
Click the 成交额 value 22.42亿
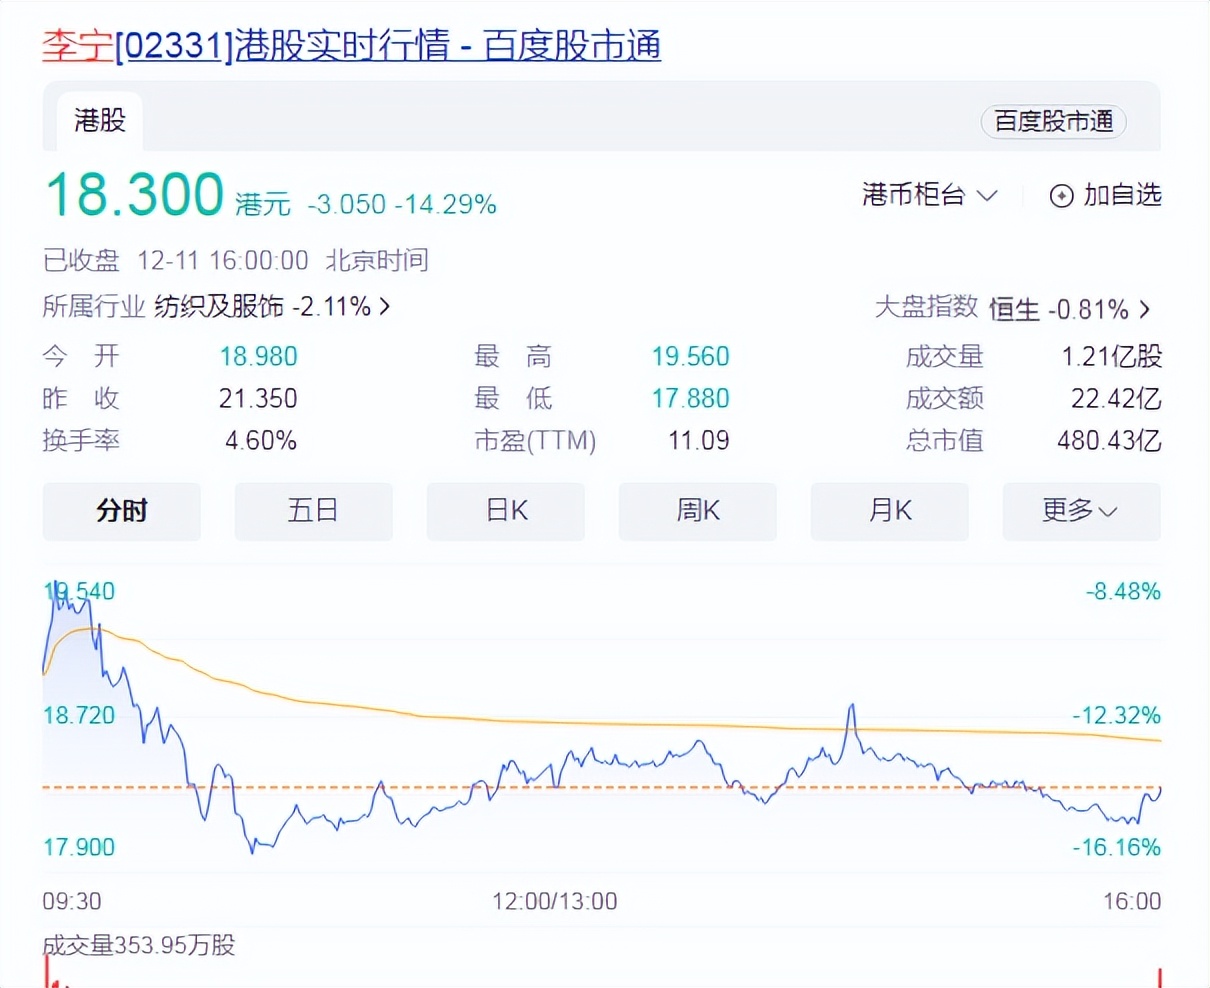[x=1117, y=398]
